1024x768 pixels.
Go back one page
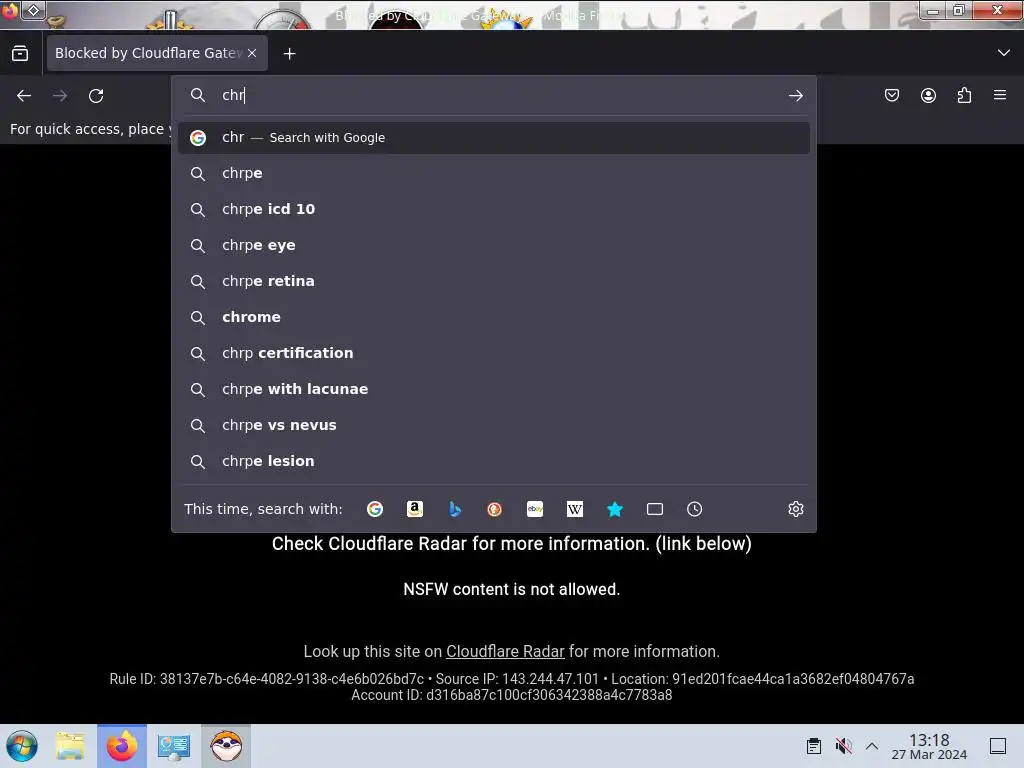pos(24,96)
